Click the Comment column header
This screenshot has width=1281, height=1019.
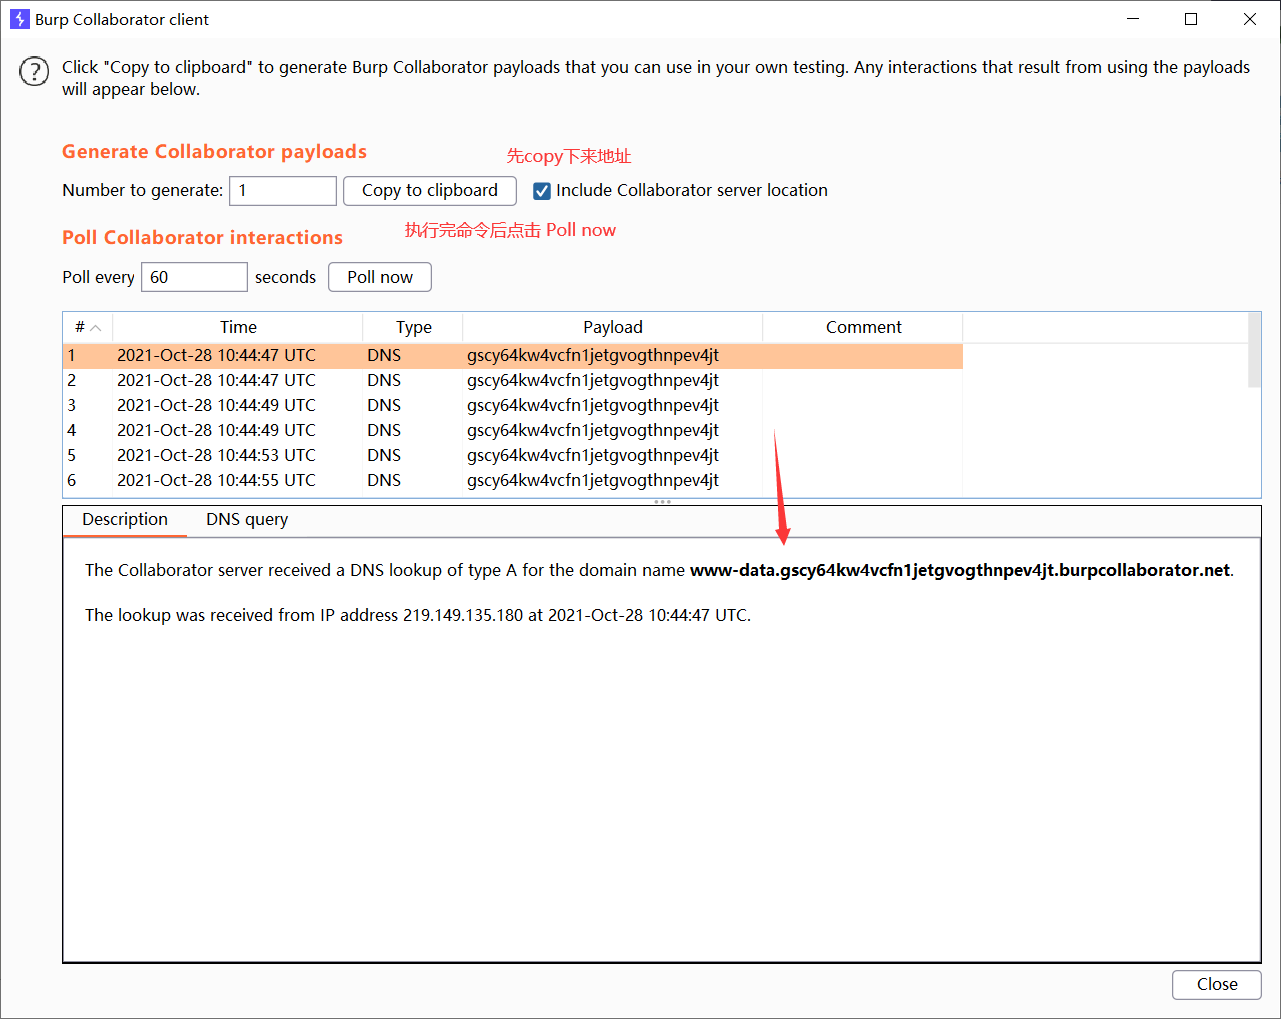click(863, 327)
